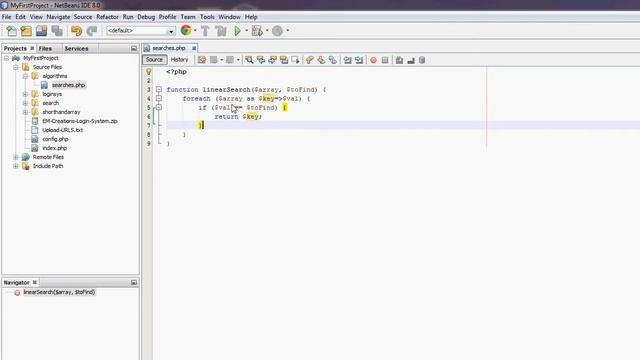Click the Open Project toolbar icon
This screenshot has width=640, height=360.
click(41, 31)
